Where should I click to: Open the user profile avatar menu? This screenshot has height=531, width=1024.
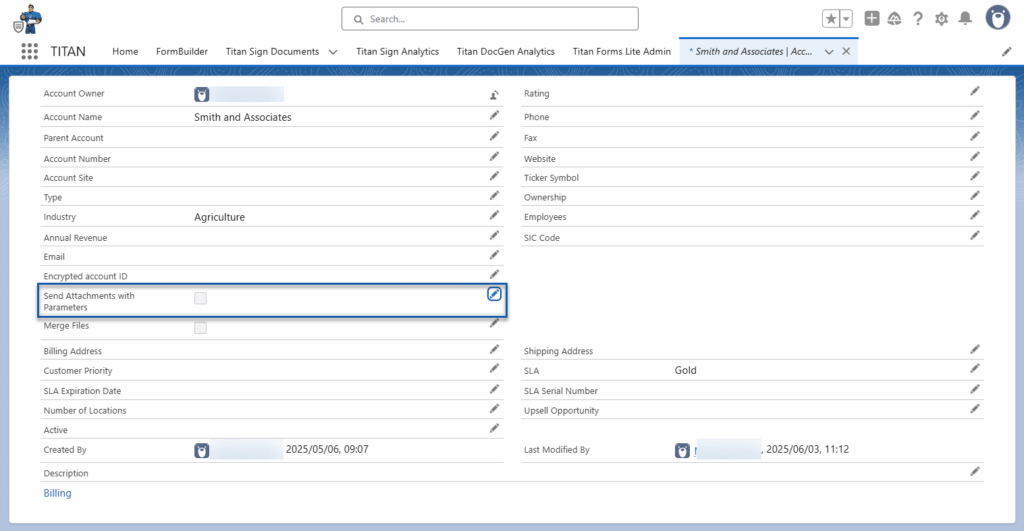[x=998, y=18]
